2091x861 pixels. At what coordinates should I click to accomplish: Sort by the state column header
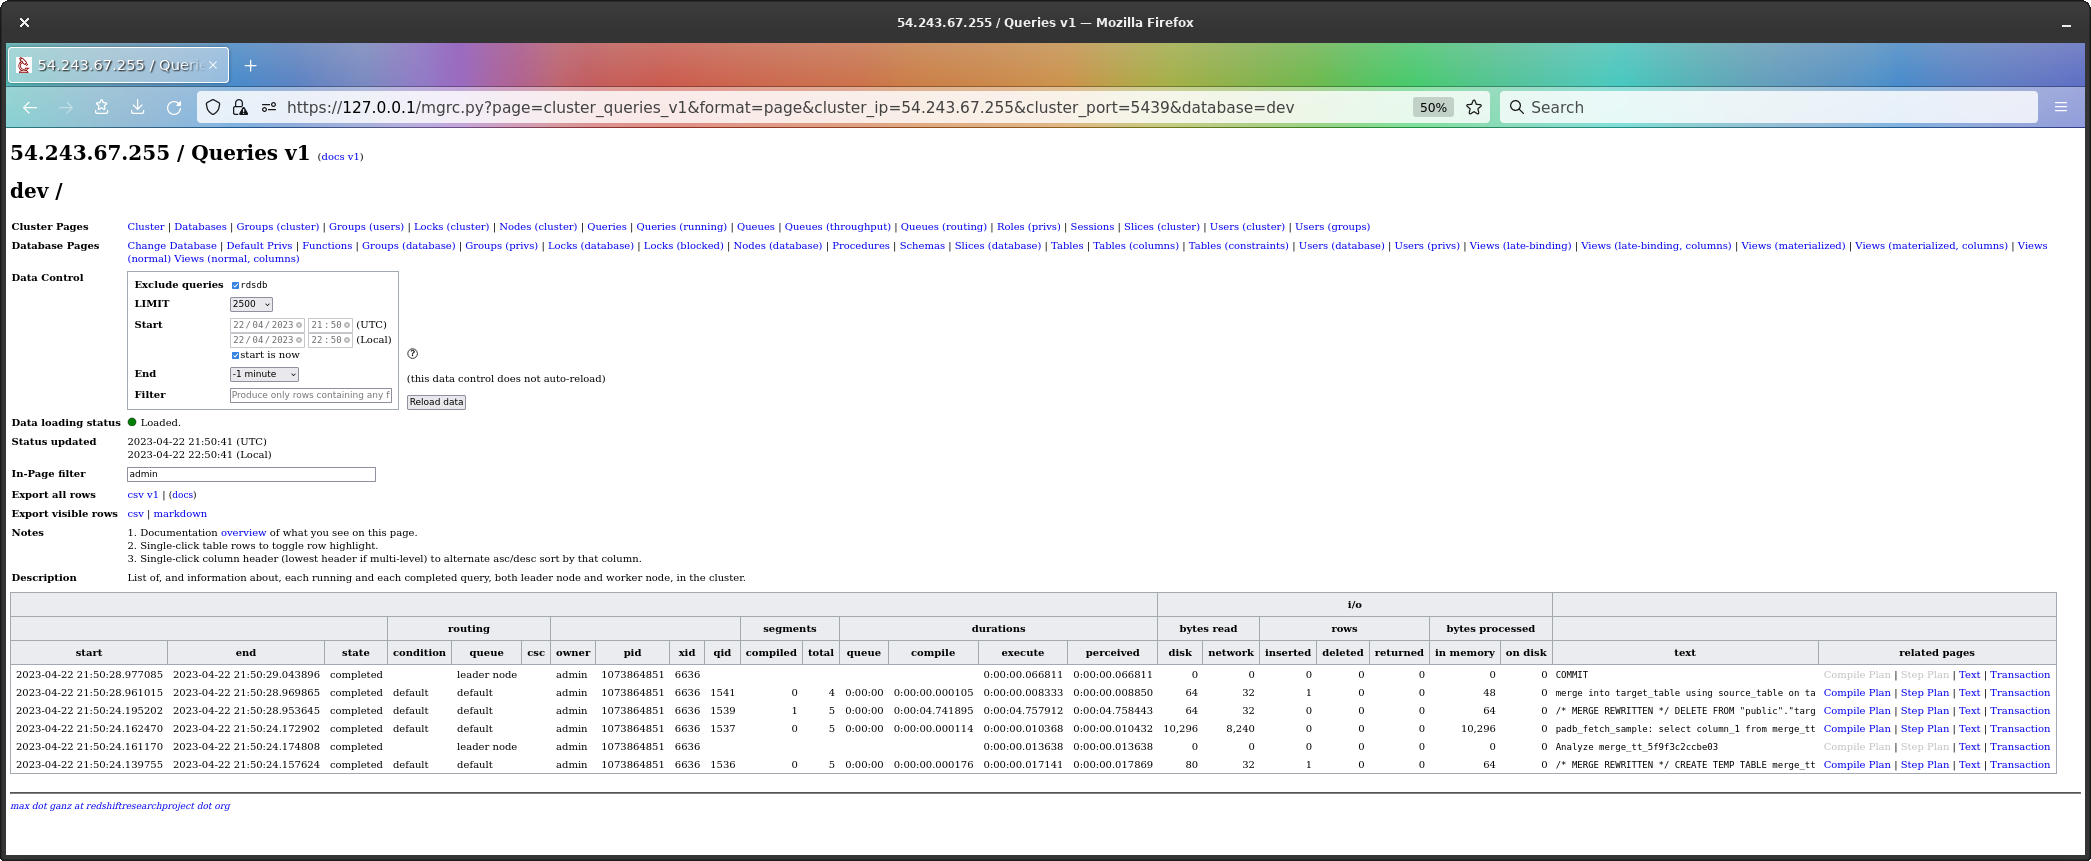pyautogui.click(x=356, y=653)
